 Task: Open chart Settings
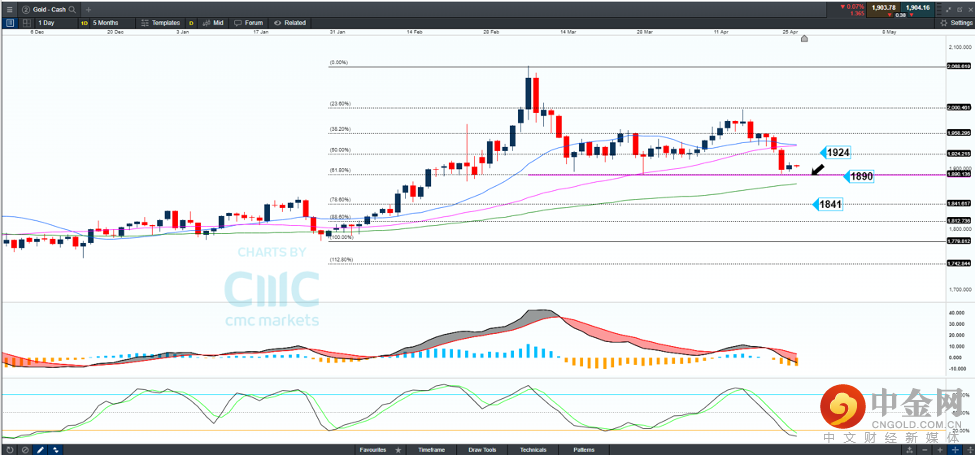956,22
